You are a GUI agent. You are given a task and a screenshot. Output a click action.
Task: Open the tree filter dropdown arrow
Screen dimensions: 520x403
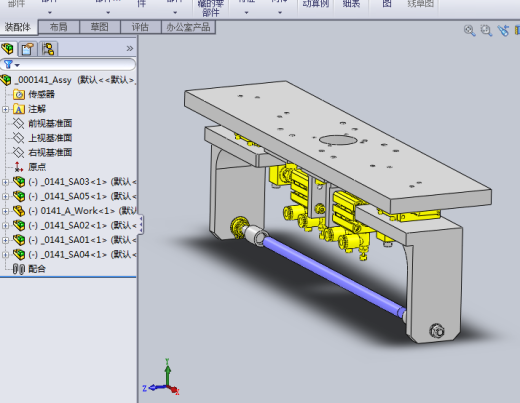(x=17, y=65)
